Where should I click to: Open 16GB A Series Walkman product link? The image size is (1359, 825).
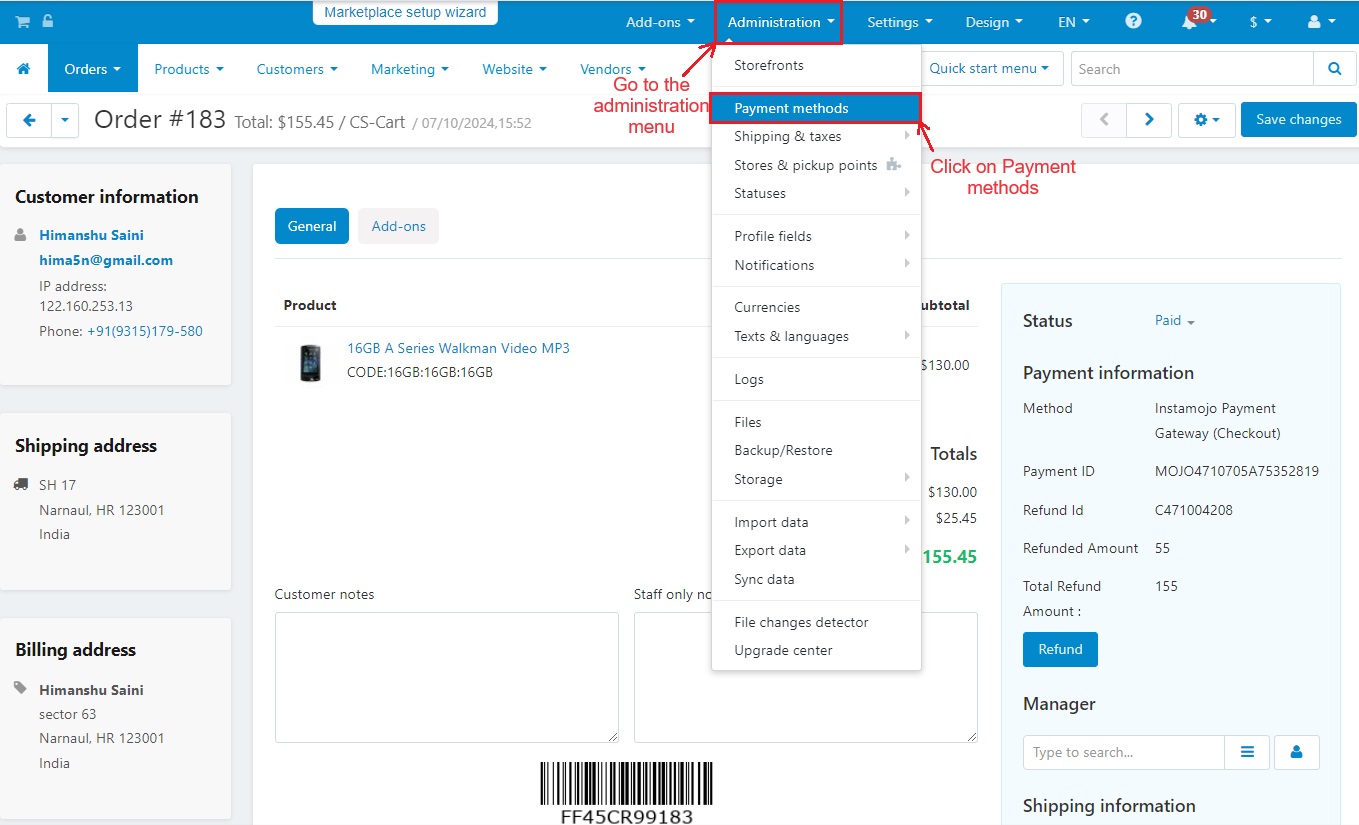click(x=458, y=348)
